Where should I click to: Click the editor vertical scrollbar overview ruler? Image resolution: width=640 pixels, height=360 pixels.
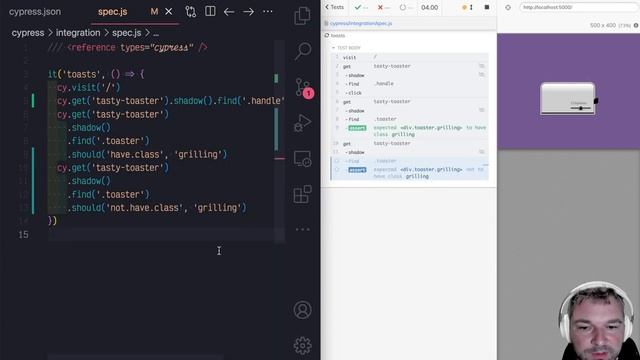coord(279,141)
